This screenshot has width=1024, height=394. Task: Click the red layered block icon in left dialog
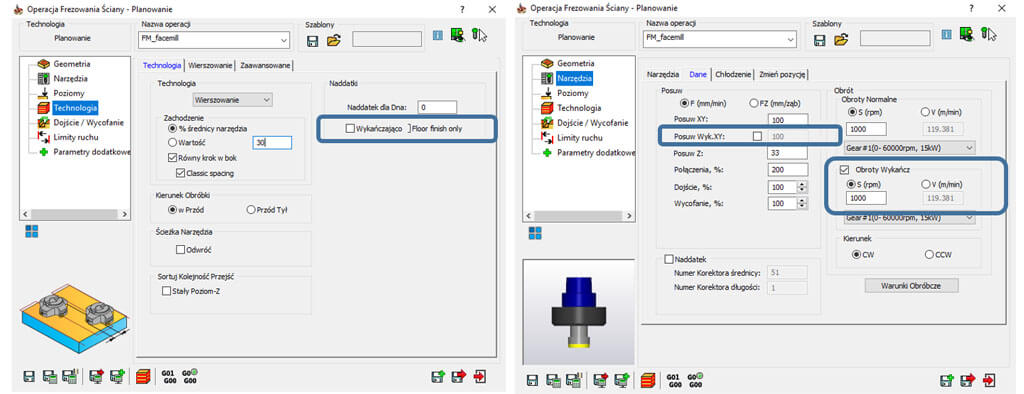(x=143, y=377)
